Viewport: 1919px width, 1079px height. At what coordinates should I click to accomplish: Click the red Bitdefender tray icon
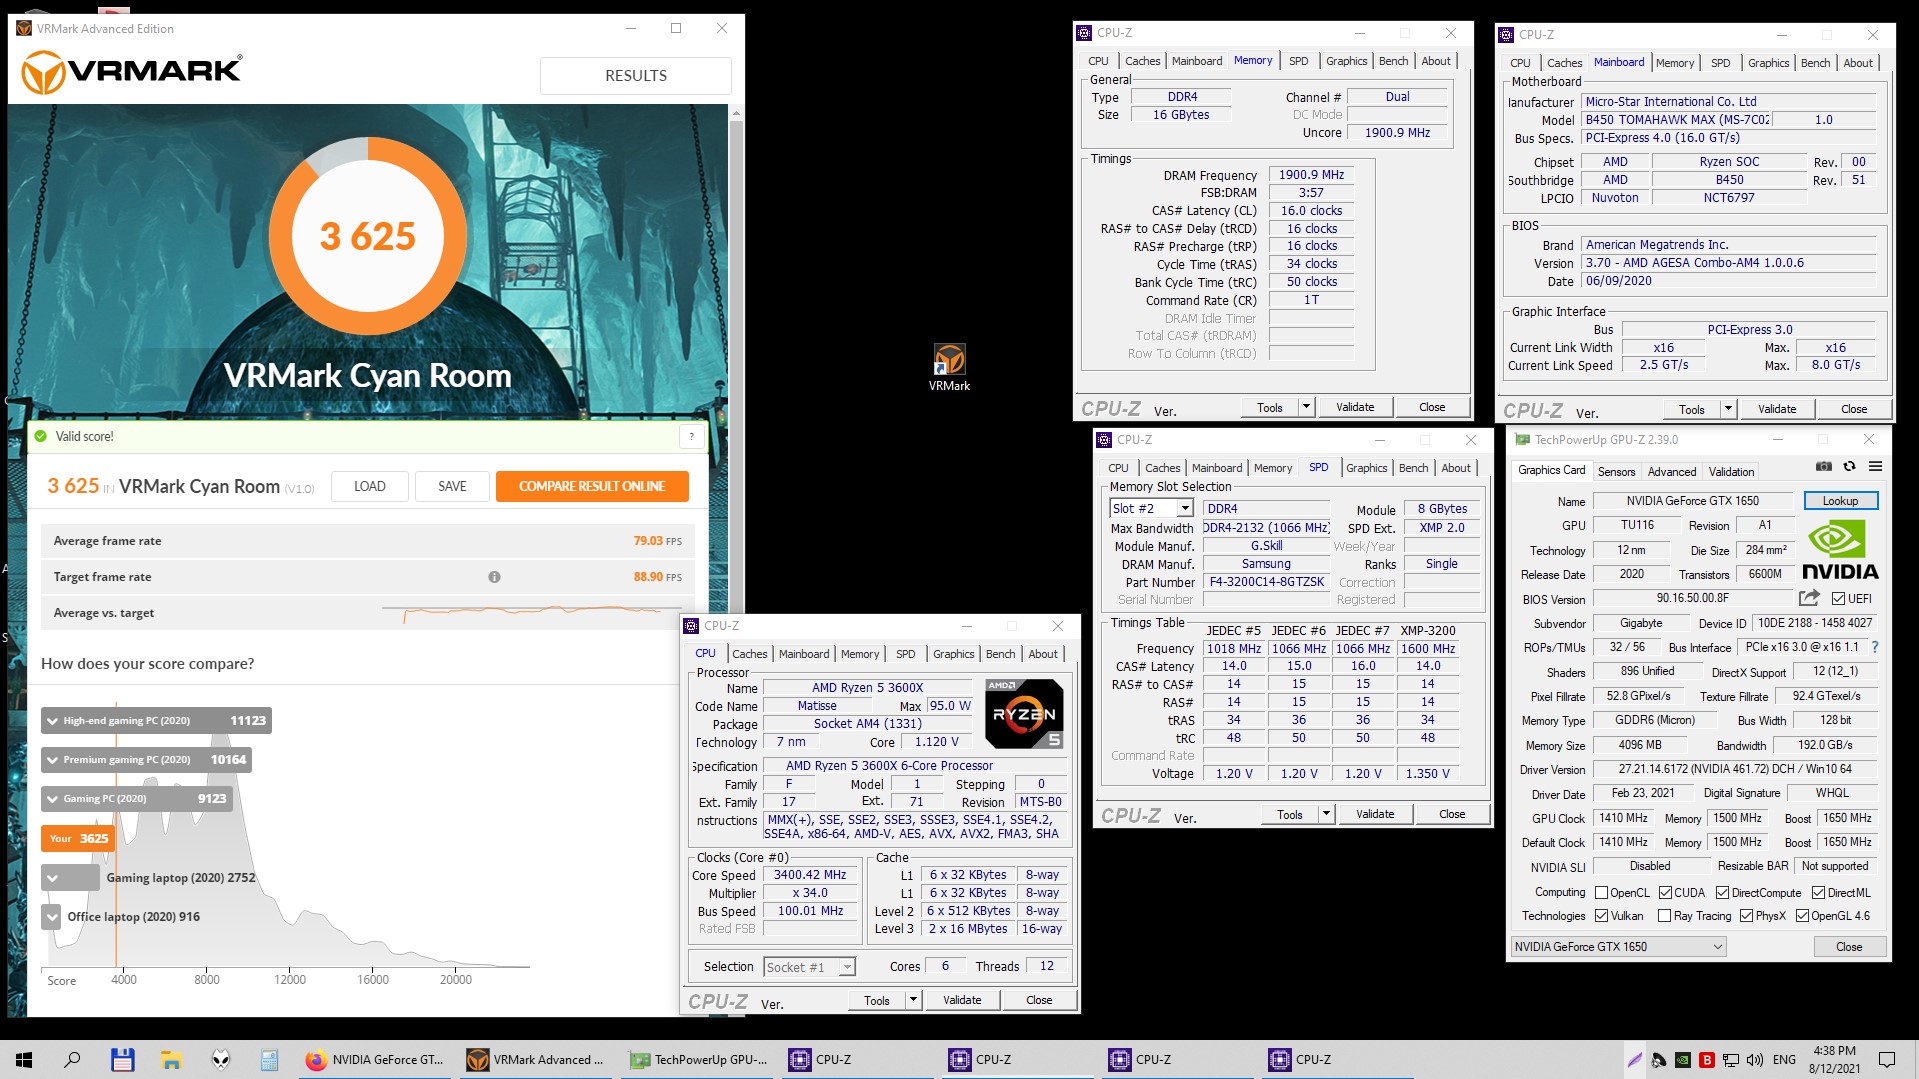coord(1707,1060)
